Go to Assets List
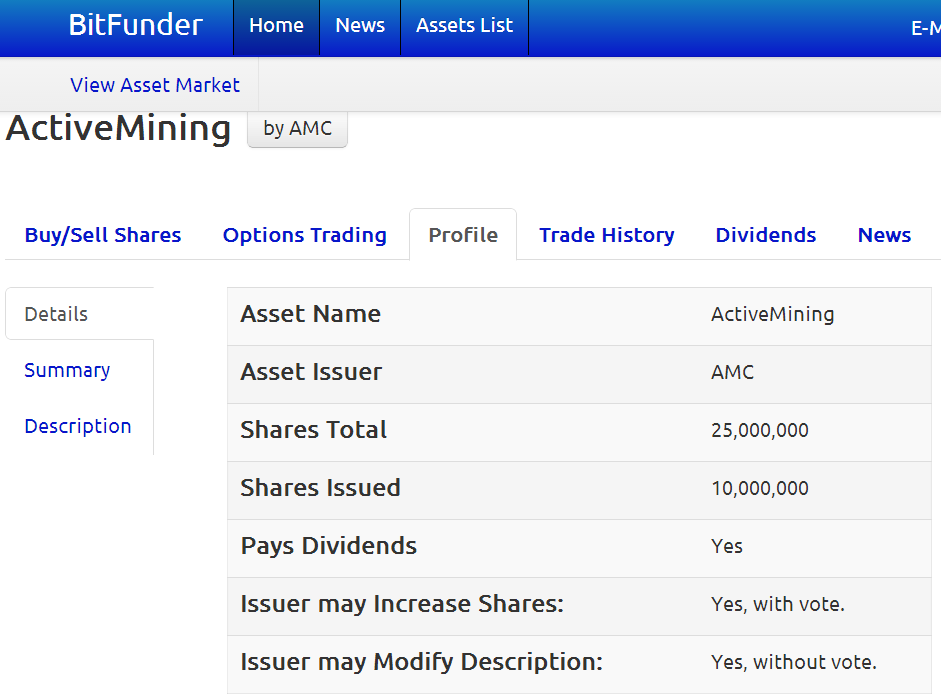This screenshot has height=700, width=941. pyautogui.click(x=464, y=28)
